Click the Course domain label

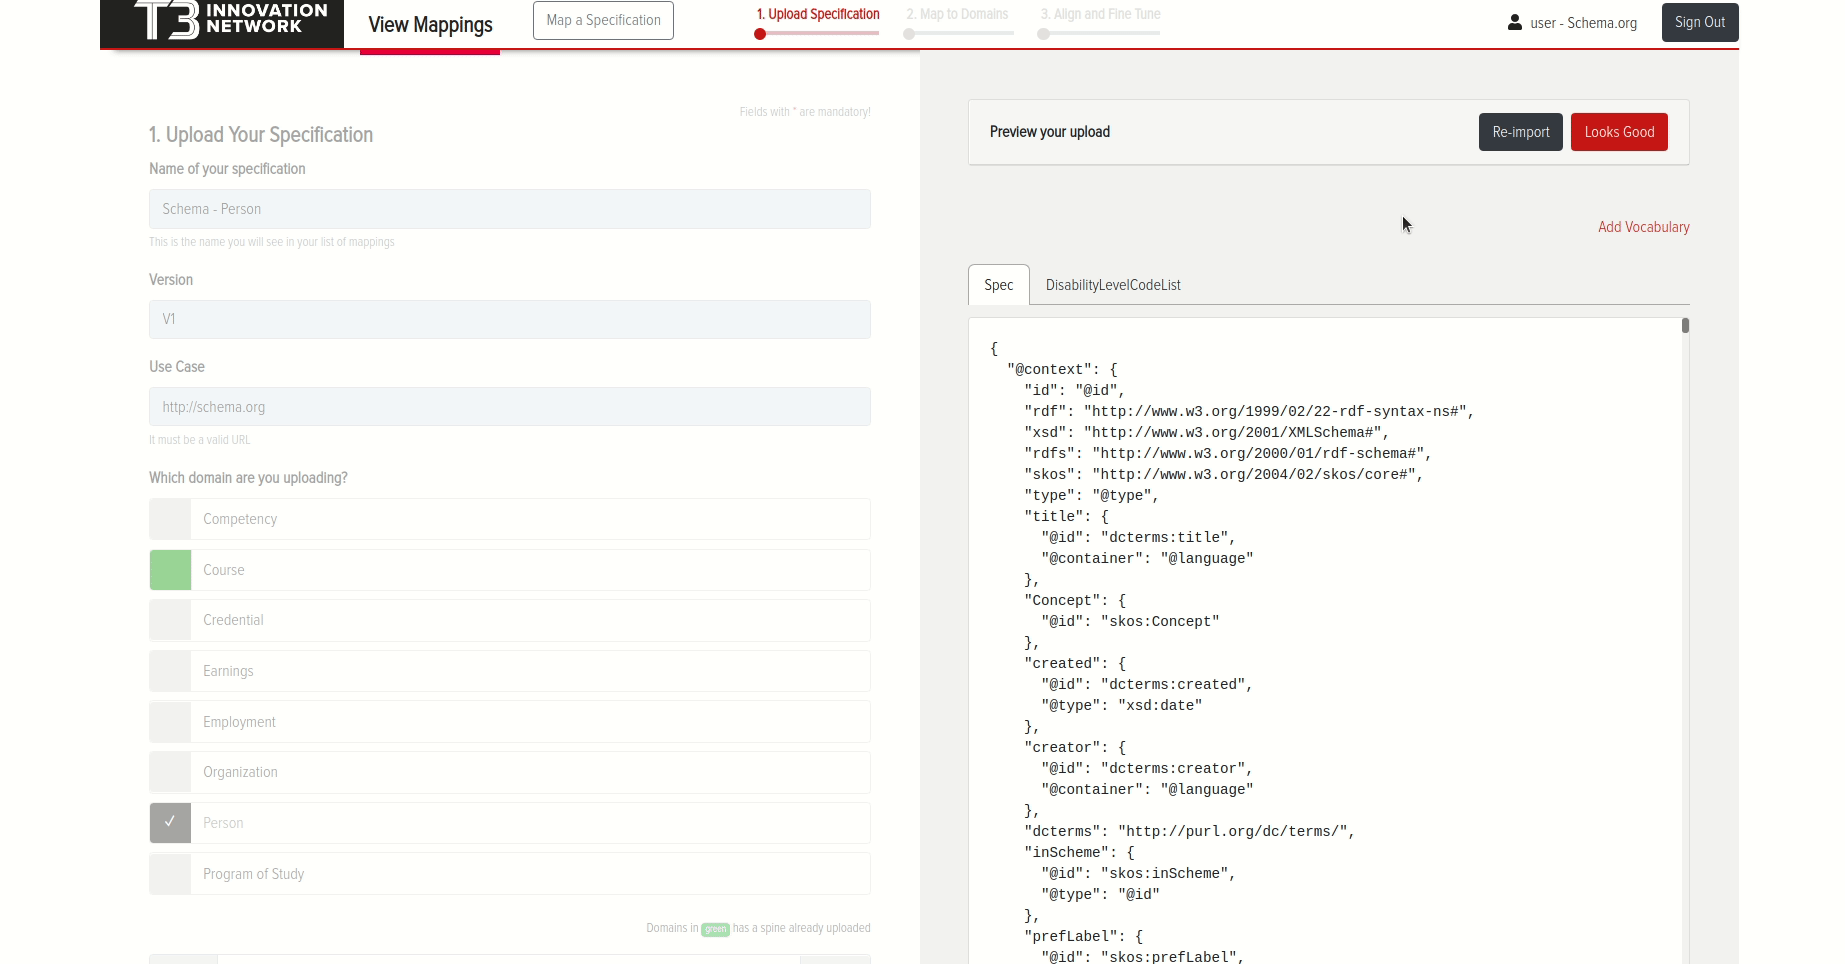pyautogui.click(x=224, y=570)
